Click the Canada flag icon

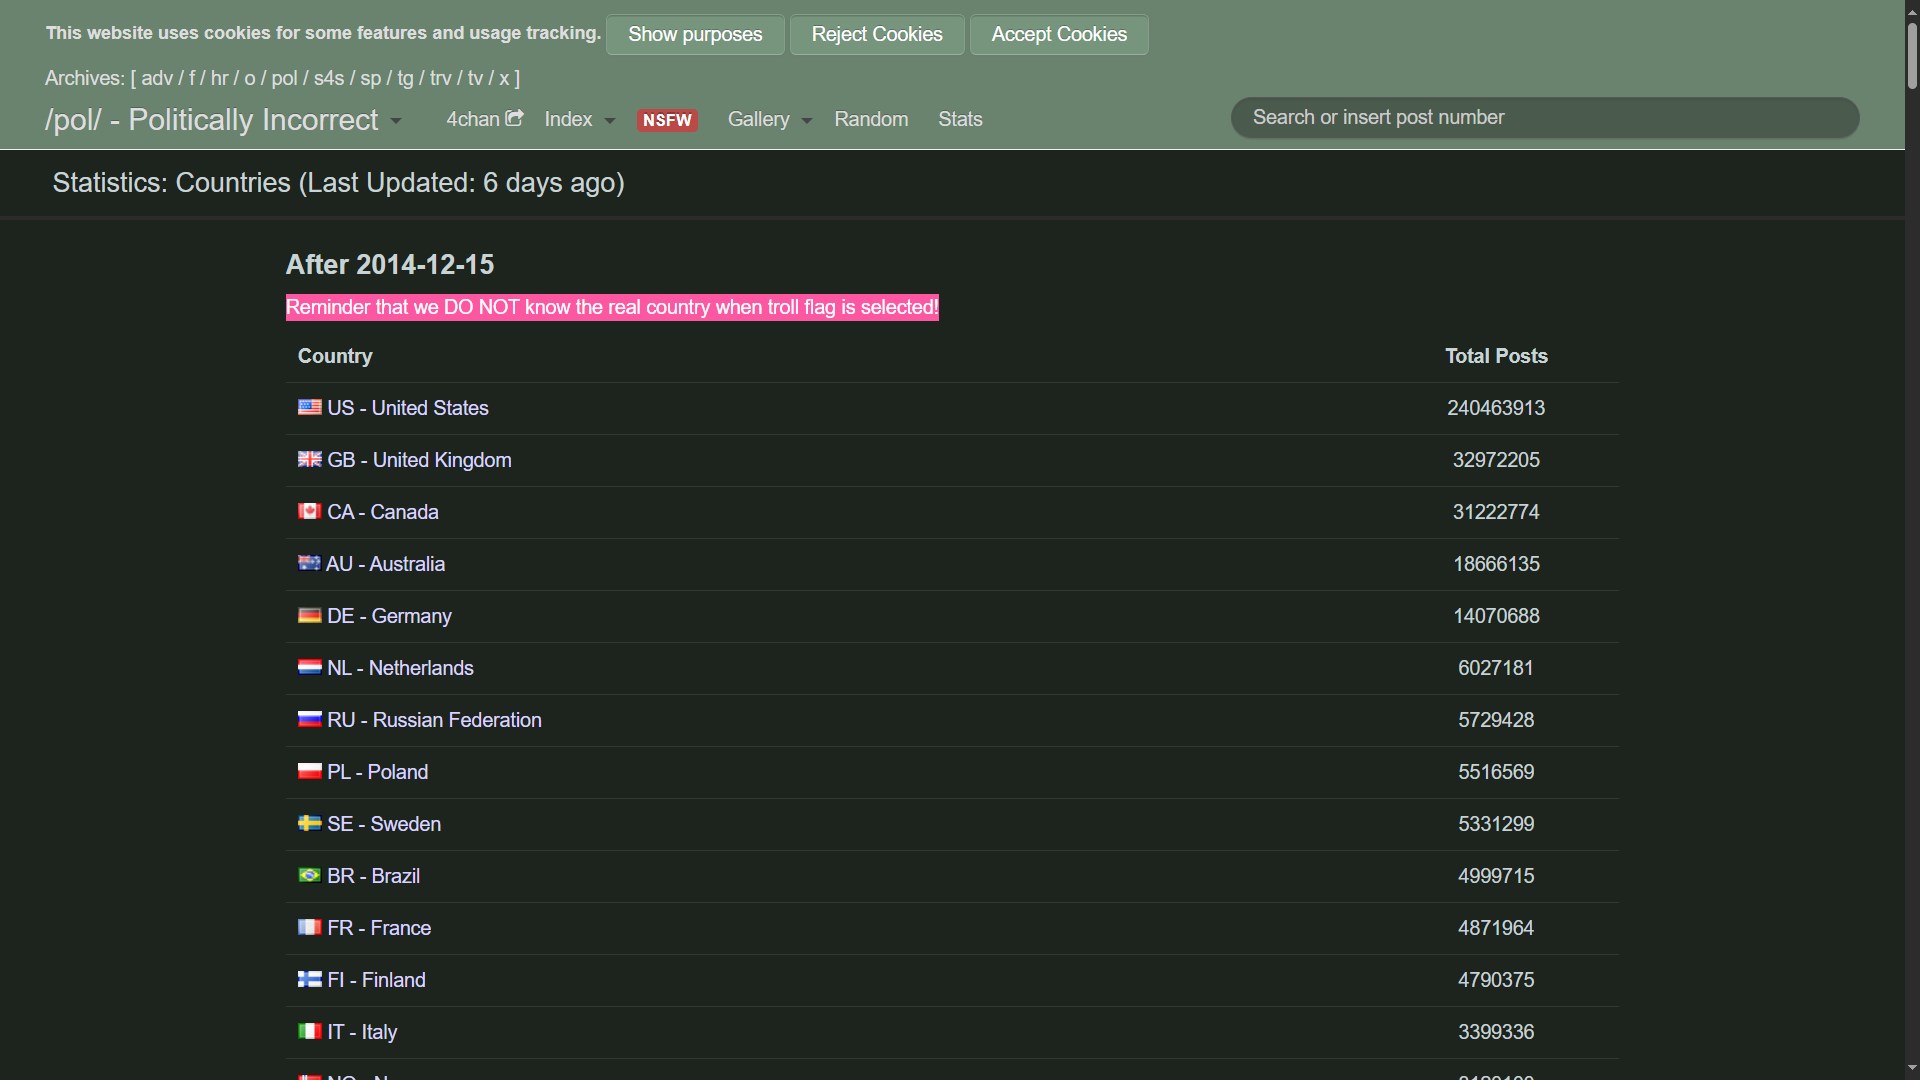(309, 511)
